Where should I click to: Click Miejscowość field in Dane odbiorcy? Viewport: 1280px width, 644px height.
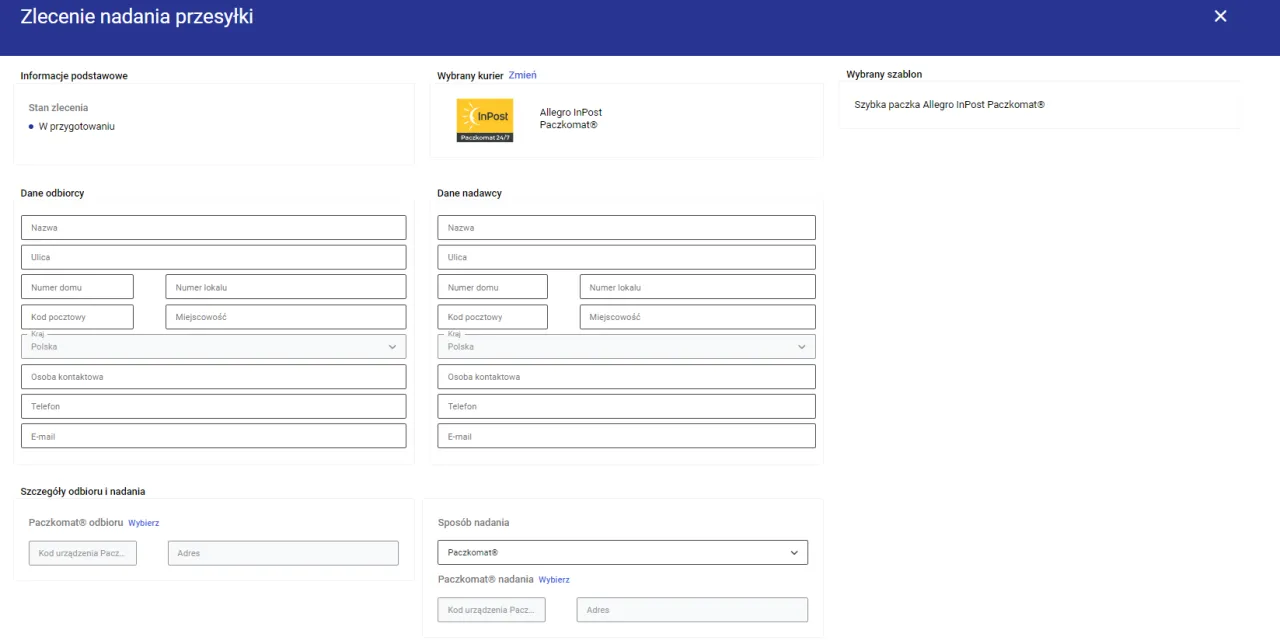pyautogui.click(x=285, y=316)
